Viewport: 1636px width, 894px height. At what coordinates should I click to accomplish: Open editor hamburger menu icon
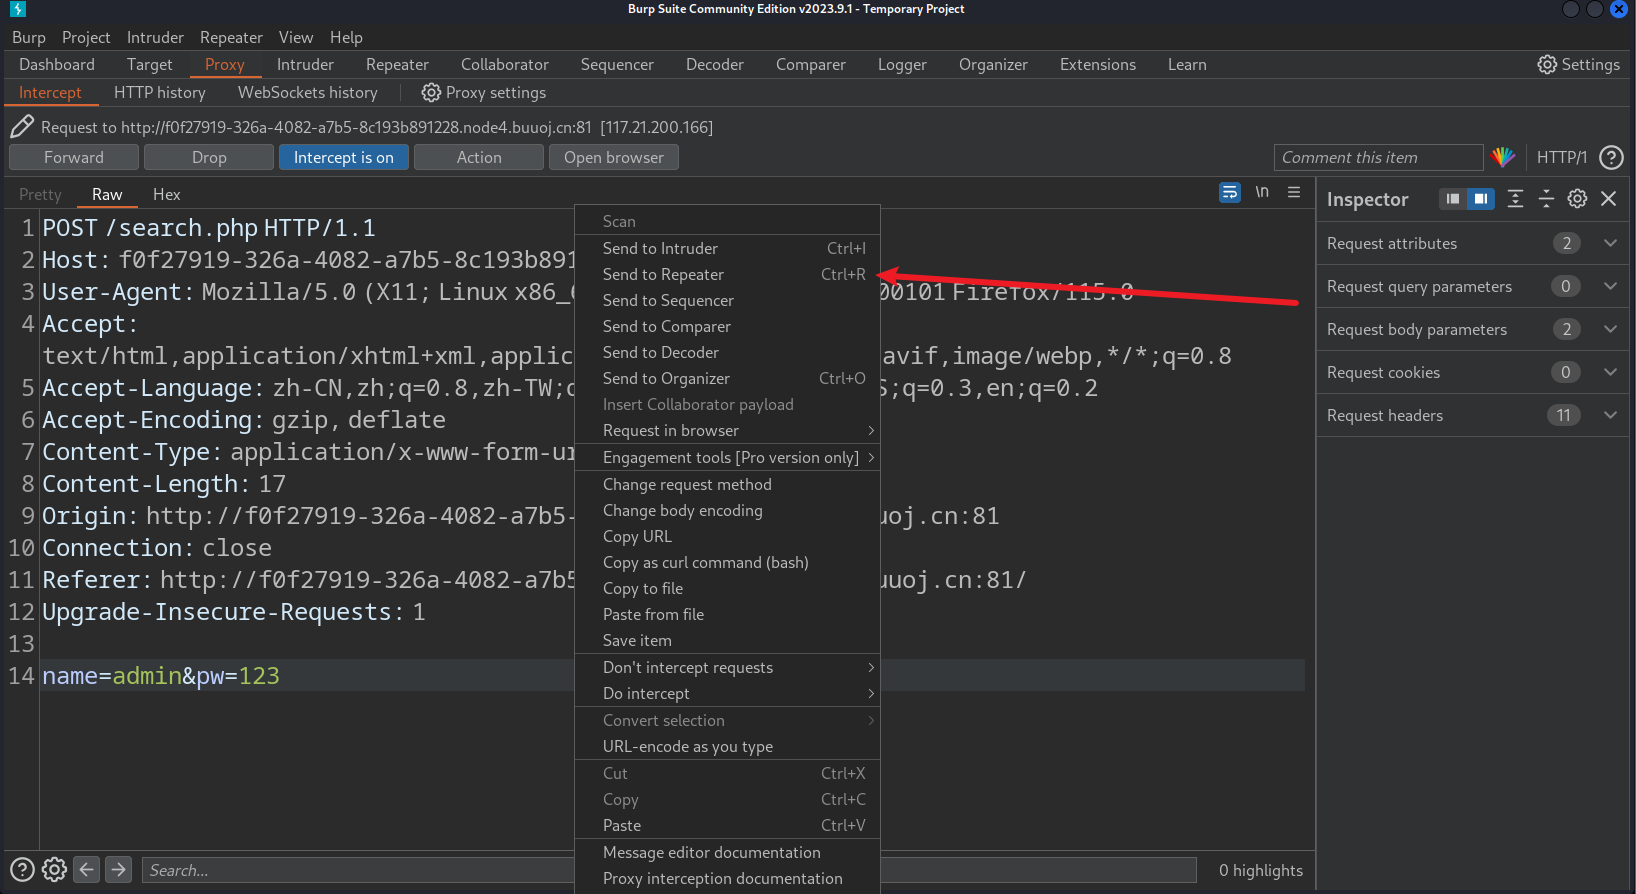1294,192
